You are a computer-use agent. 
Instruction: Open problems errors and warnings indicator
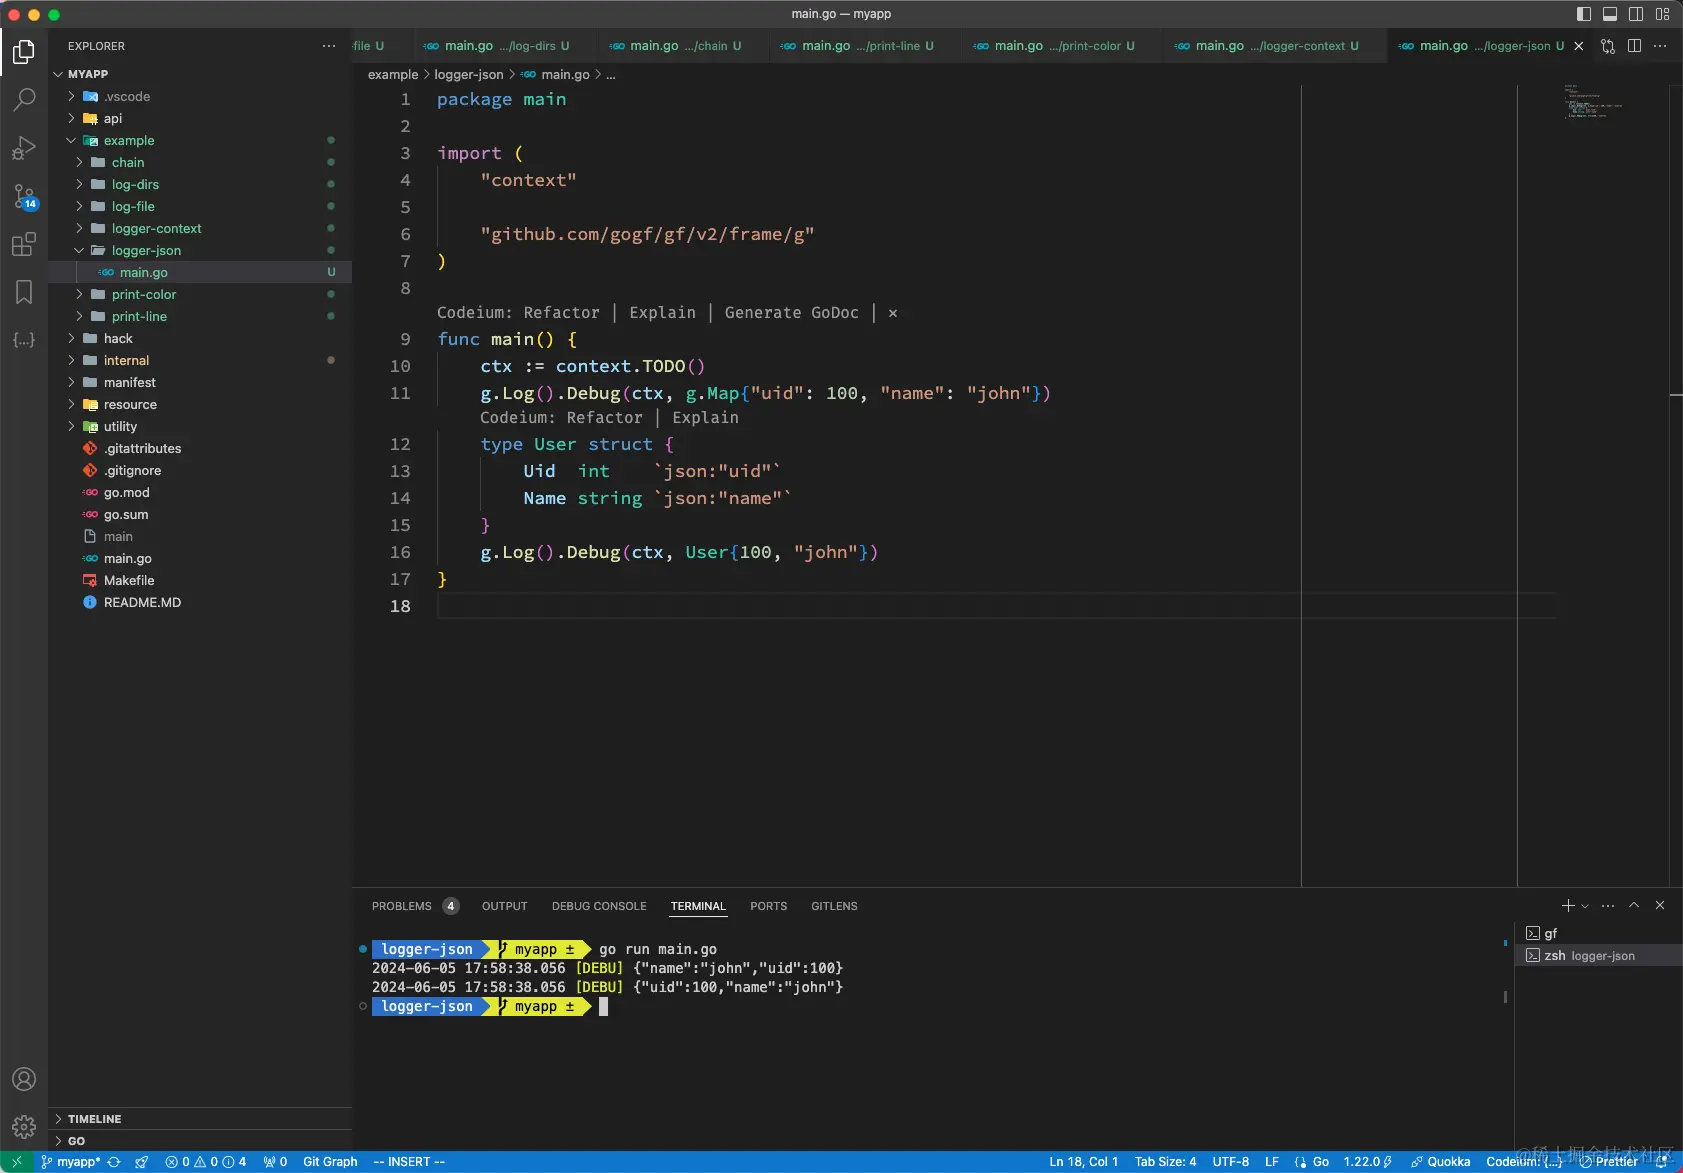tap(206, 1162)
